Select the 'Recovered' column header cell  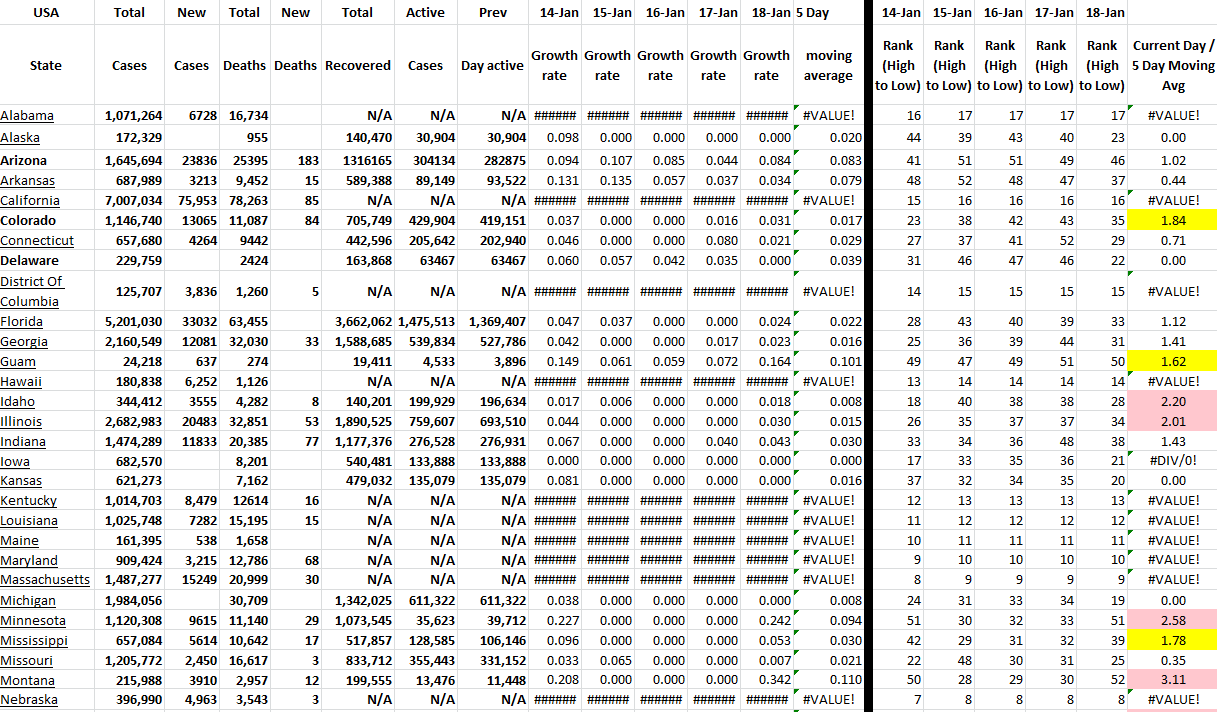(357, 66)
